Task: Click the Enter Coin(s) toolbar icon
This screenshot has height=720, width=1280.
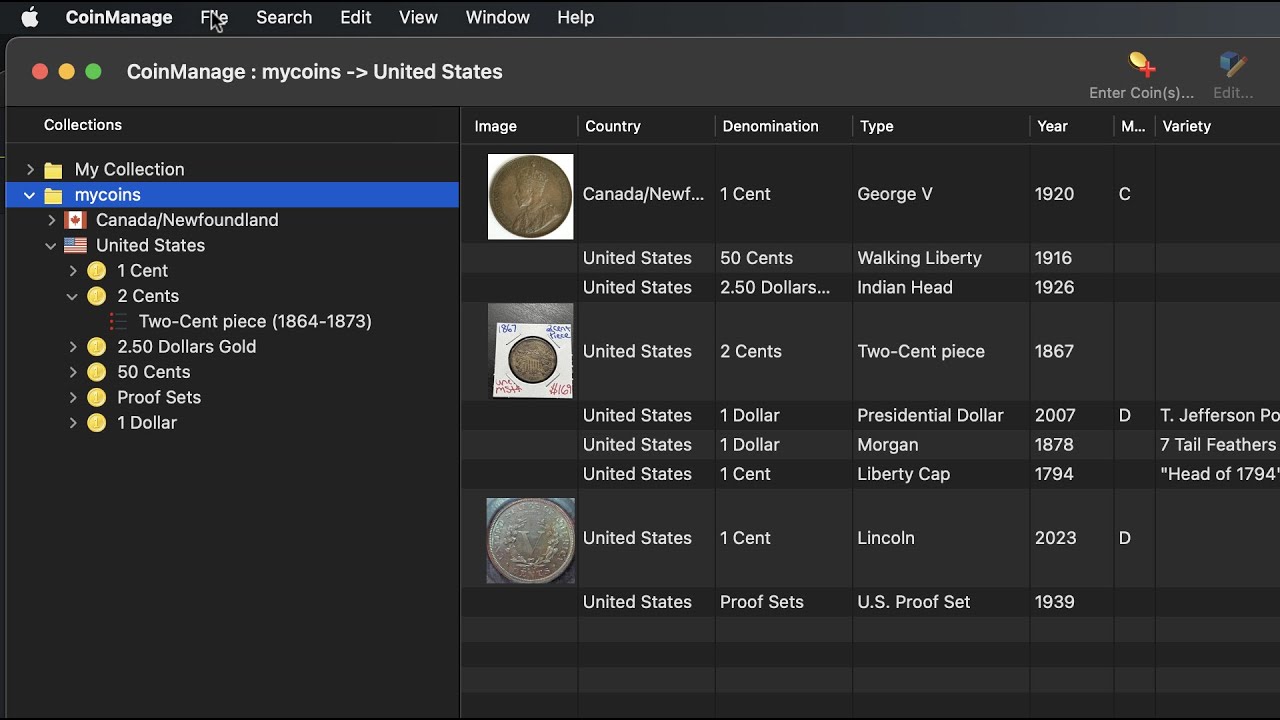Action: pyautogui.click(x=1142, y=66)
